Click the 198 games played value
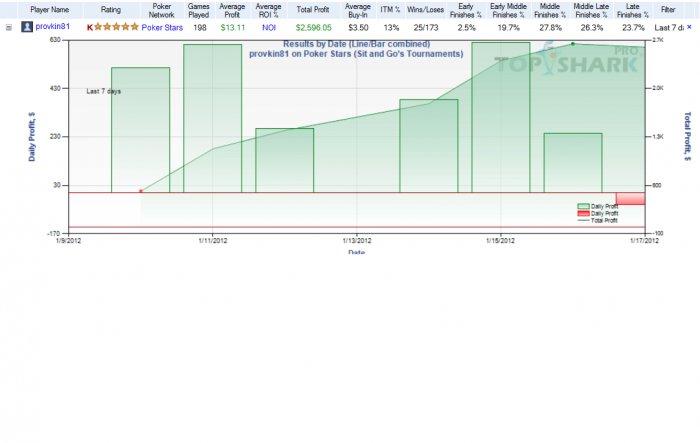The image size is (700, 443). (x=200, y=28)
